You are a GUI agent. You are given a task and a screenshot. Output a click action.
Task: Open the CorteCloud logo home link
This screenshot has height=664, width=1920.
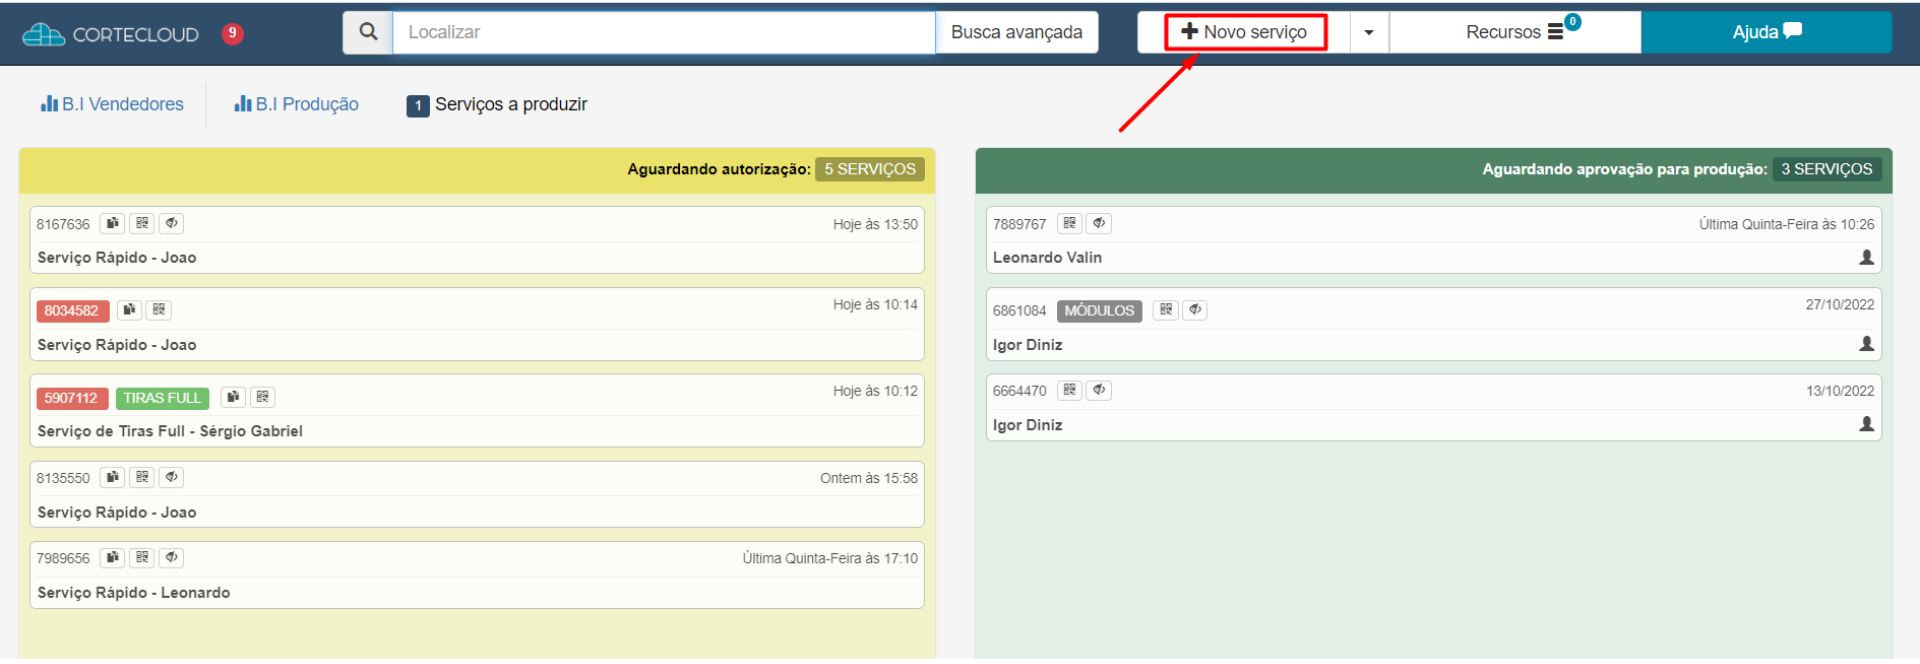tap(111, 34)
